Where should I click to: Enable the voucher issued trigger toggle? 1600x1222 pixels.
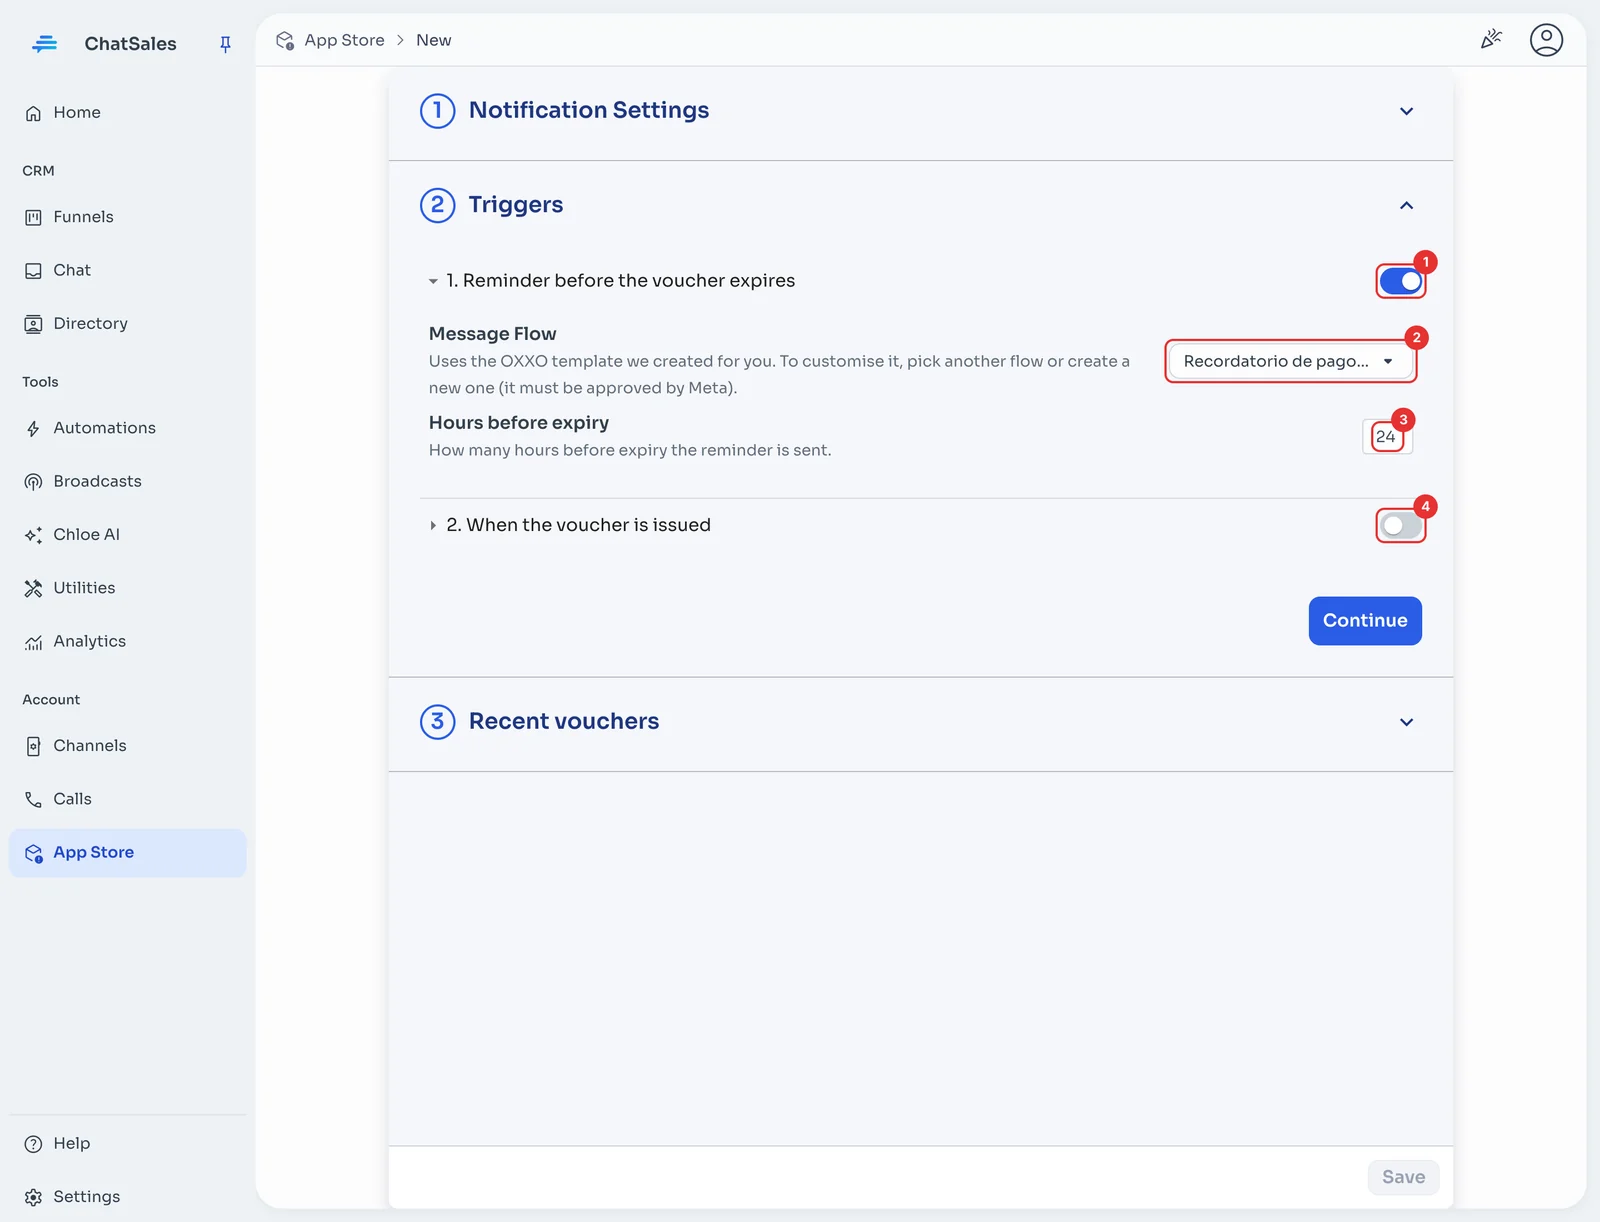[x=1401, y=525]
